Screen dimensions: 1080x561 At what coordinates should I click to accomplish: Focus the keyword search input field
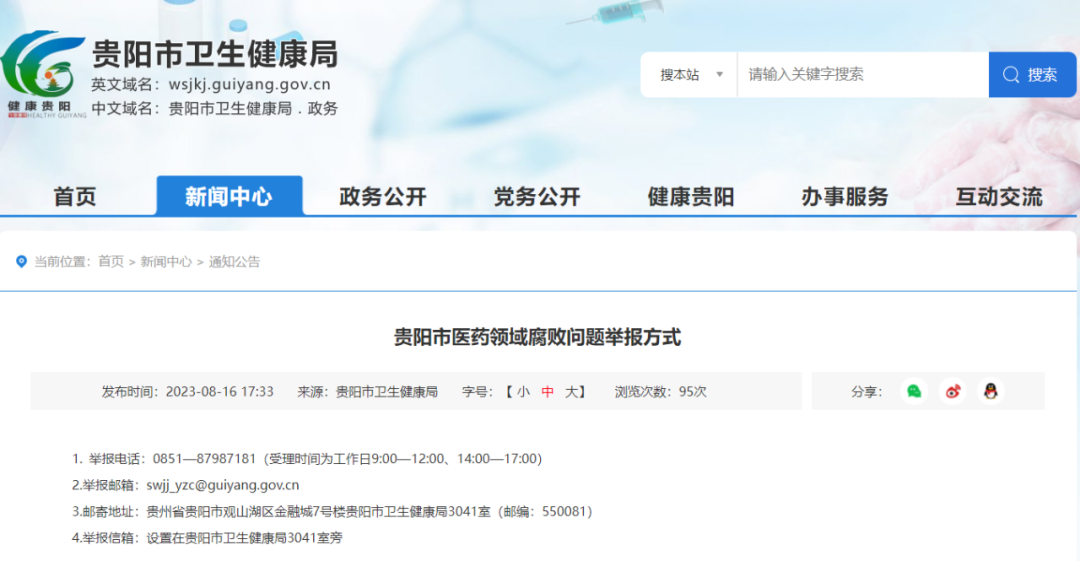point(862,75)
